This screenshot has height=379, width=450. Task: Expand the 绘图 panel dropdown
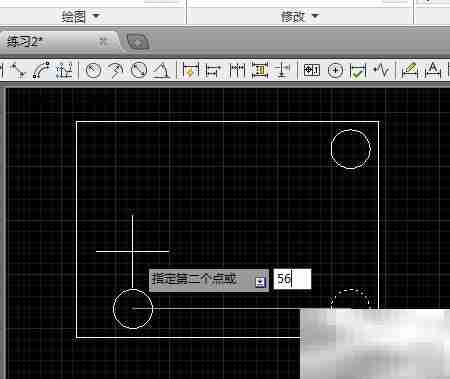tap(96, 16)
